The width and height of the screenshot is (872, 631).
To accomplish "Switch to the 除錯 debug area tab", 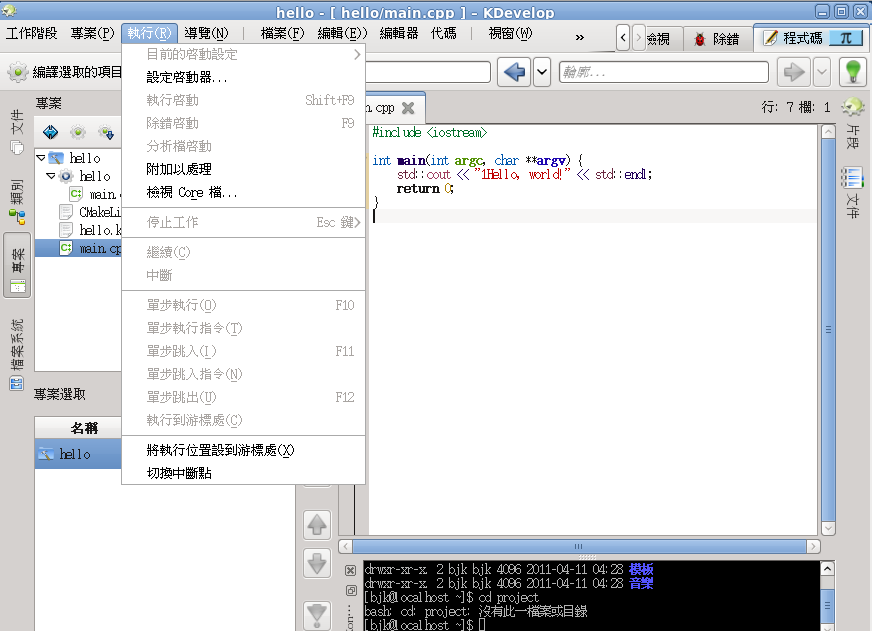I will [x=717, y=39].
